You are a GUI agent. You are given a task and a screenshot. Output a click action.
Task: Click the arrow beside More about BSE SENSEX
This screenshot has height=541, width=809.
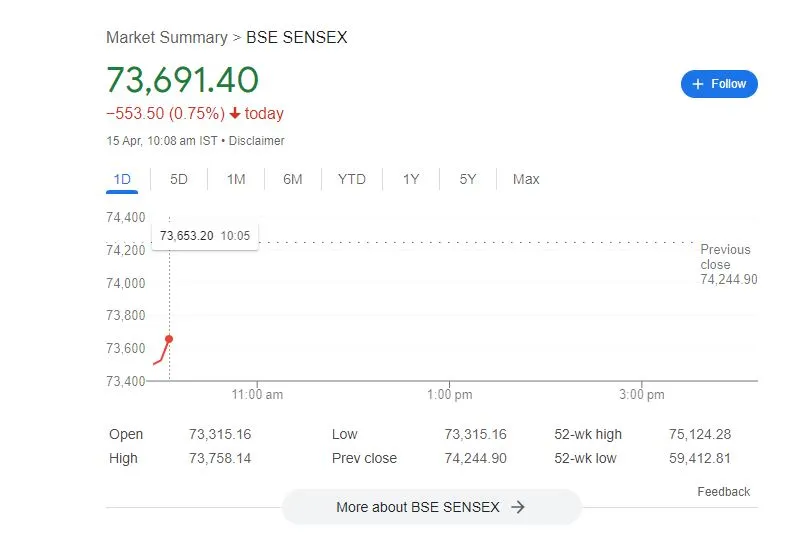tap(517, 507)
